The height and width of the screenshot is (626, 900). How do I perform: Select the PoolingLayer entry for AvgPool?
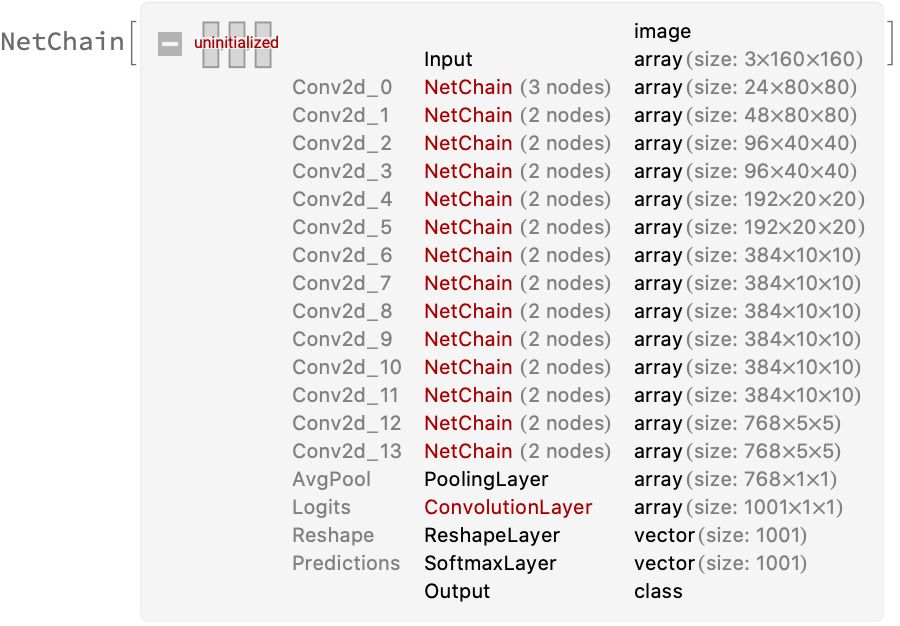(x=486, y=480)
